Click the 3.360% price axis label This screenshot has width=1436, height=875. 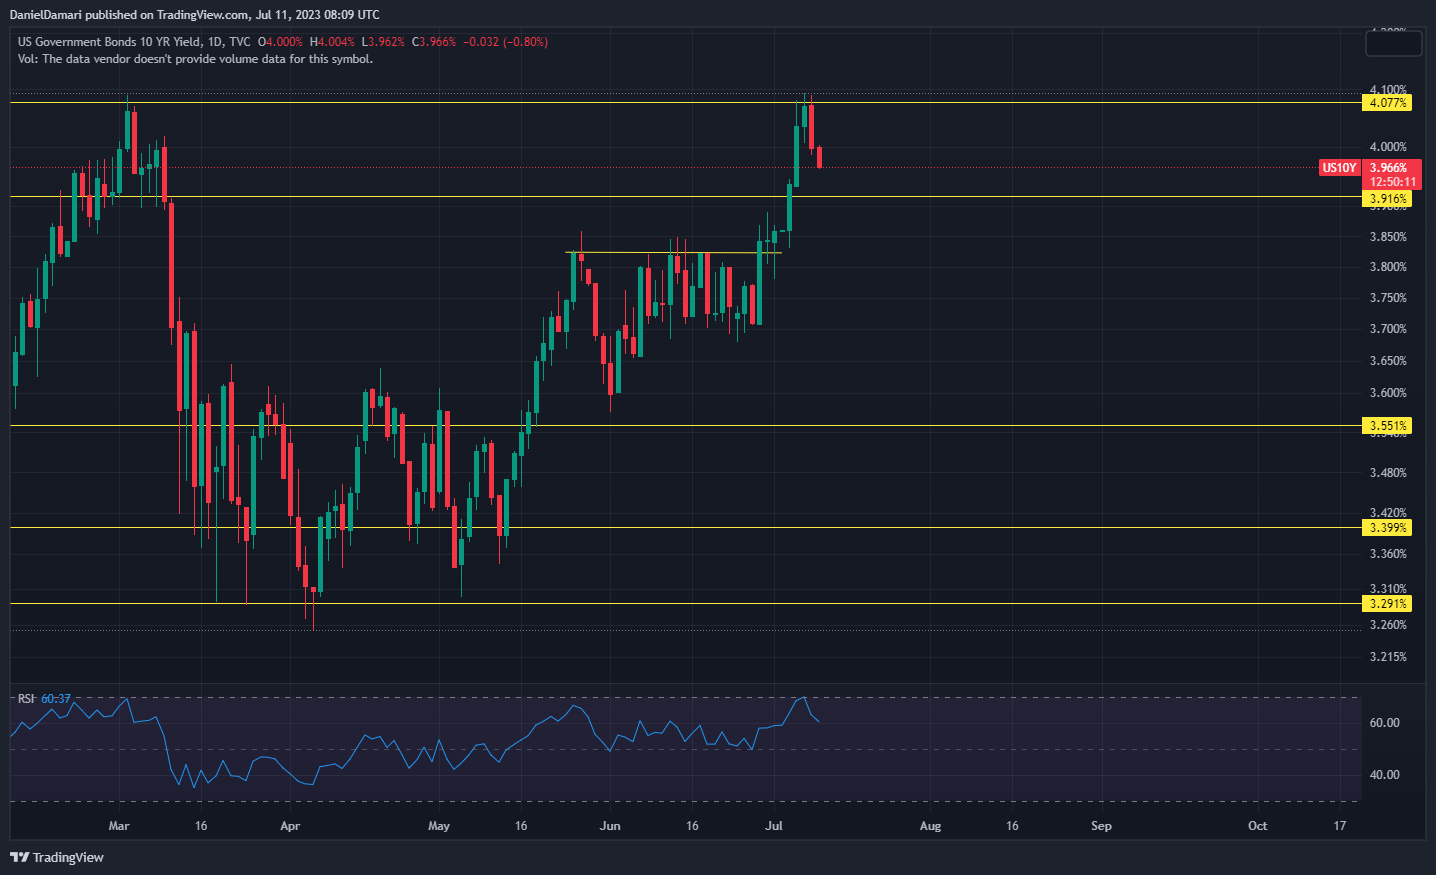(x=1388, y=554)
